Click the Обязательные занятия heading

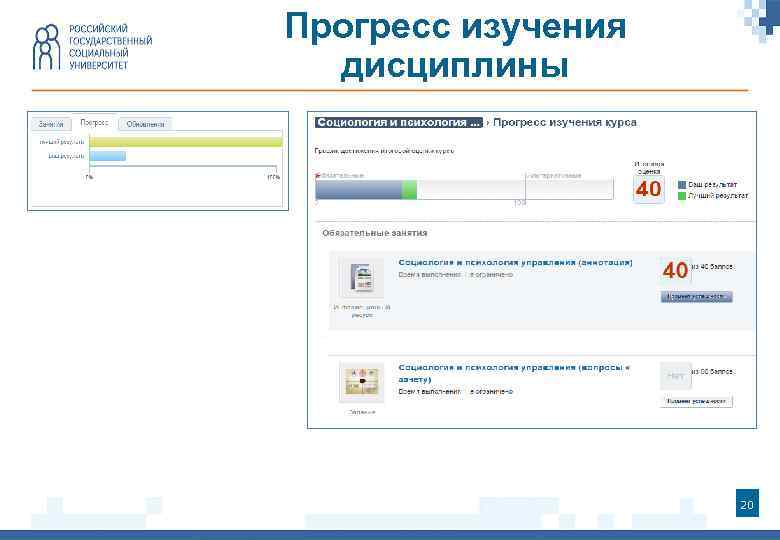375,233
